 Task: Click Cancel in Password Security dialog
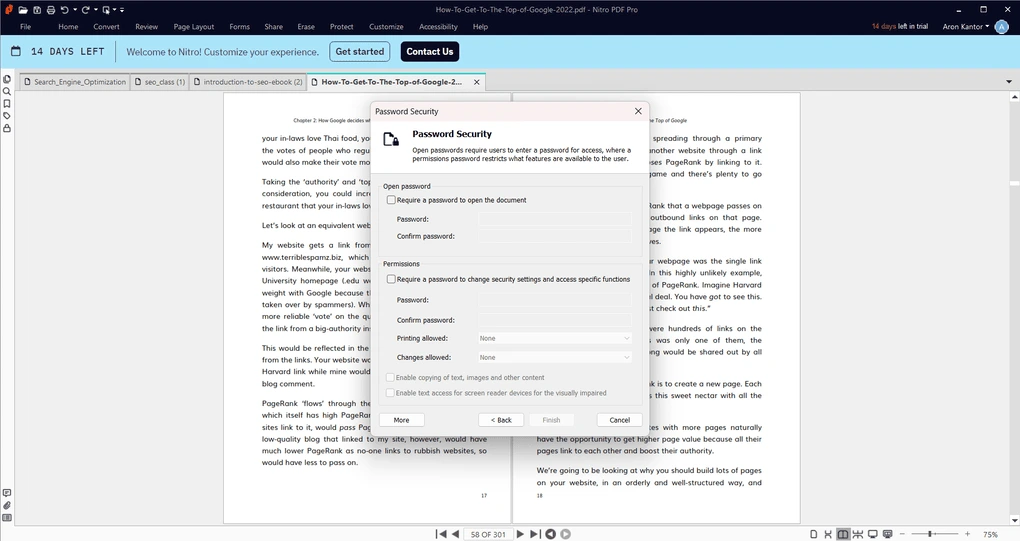tap(619, 420)
